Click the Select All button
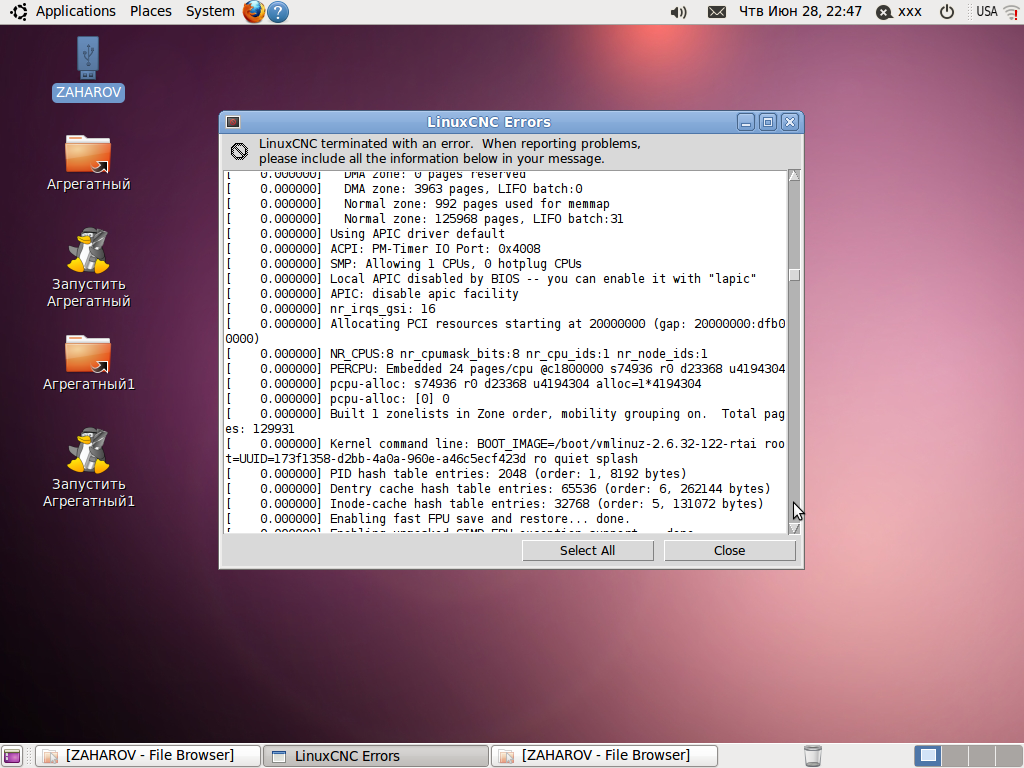1024x768 pixels. pyautogui.click(x=588, y=551)
